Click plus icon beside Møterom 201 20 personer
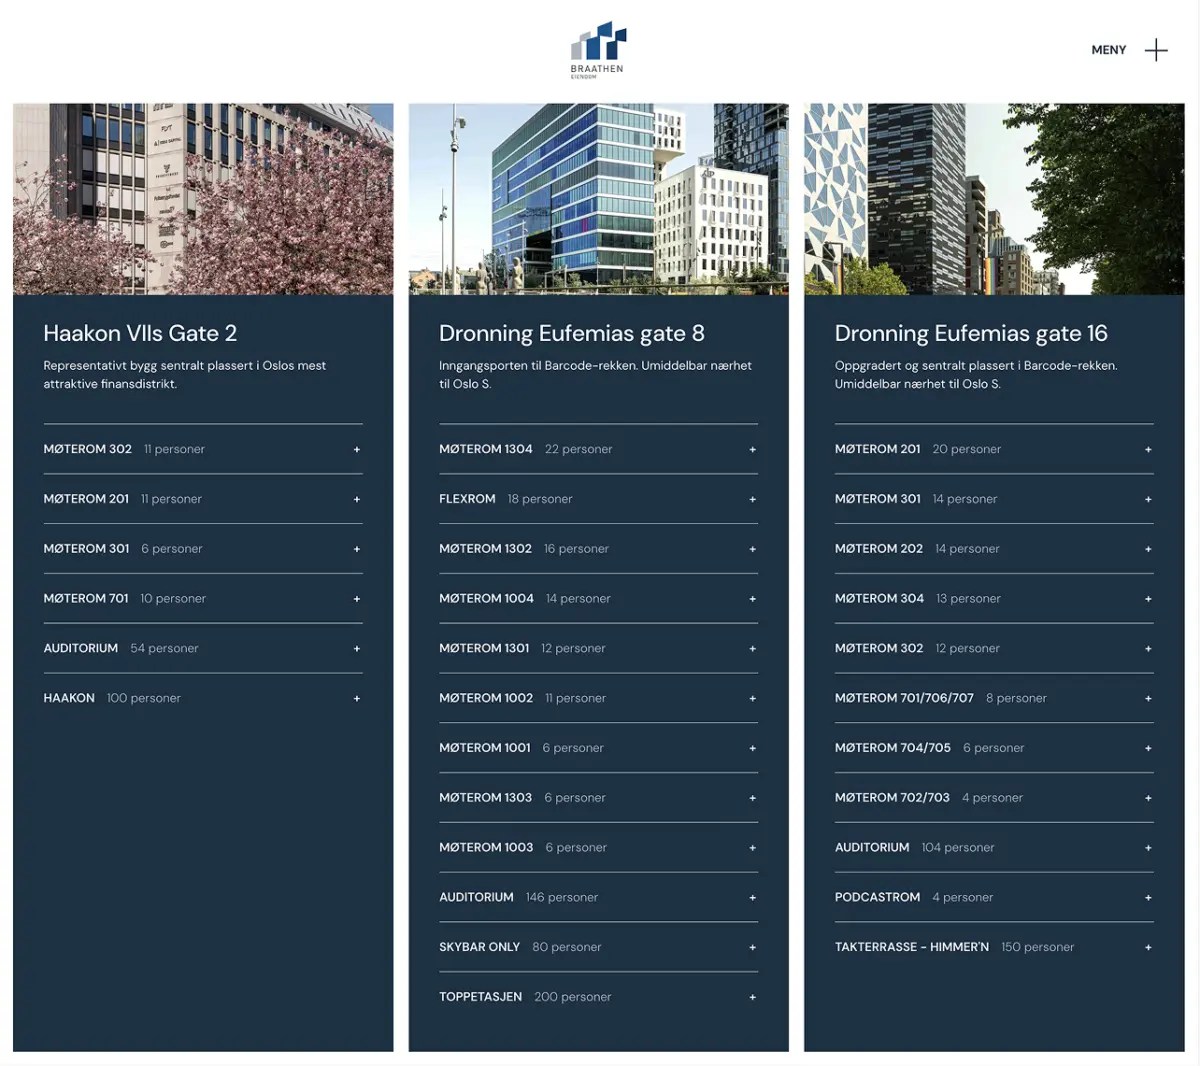 [x=1148, y=450]
